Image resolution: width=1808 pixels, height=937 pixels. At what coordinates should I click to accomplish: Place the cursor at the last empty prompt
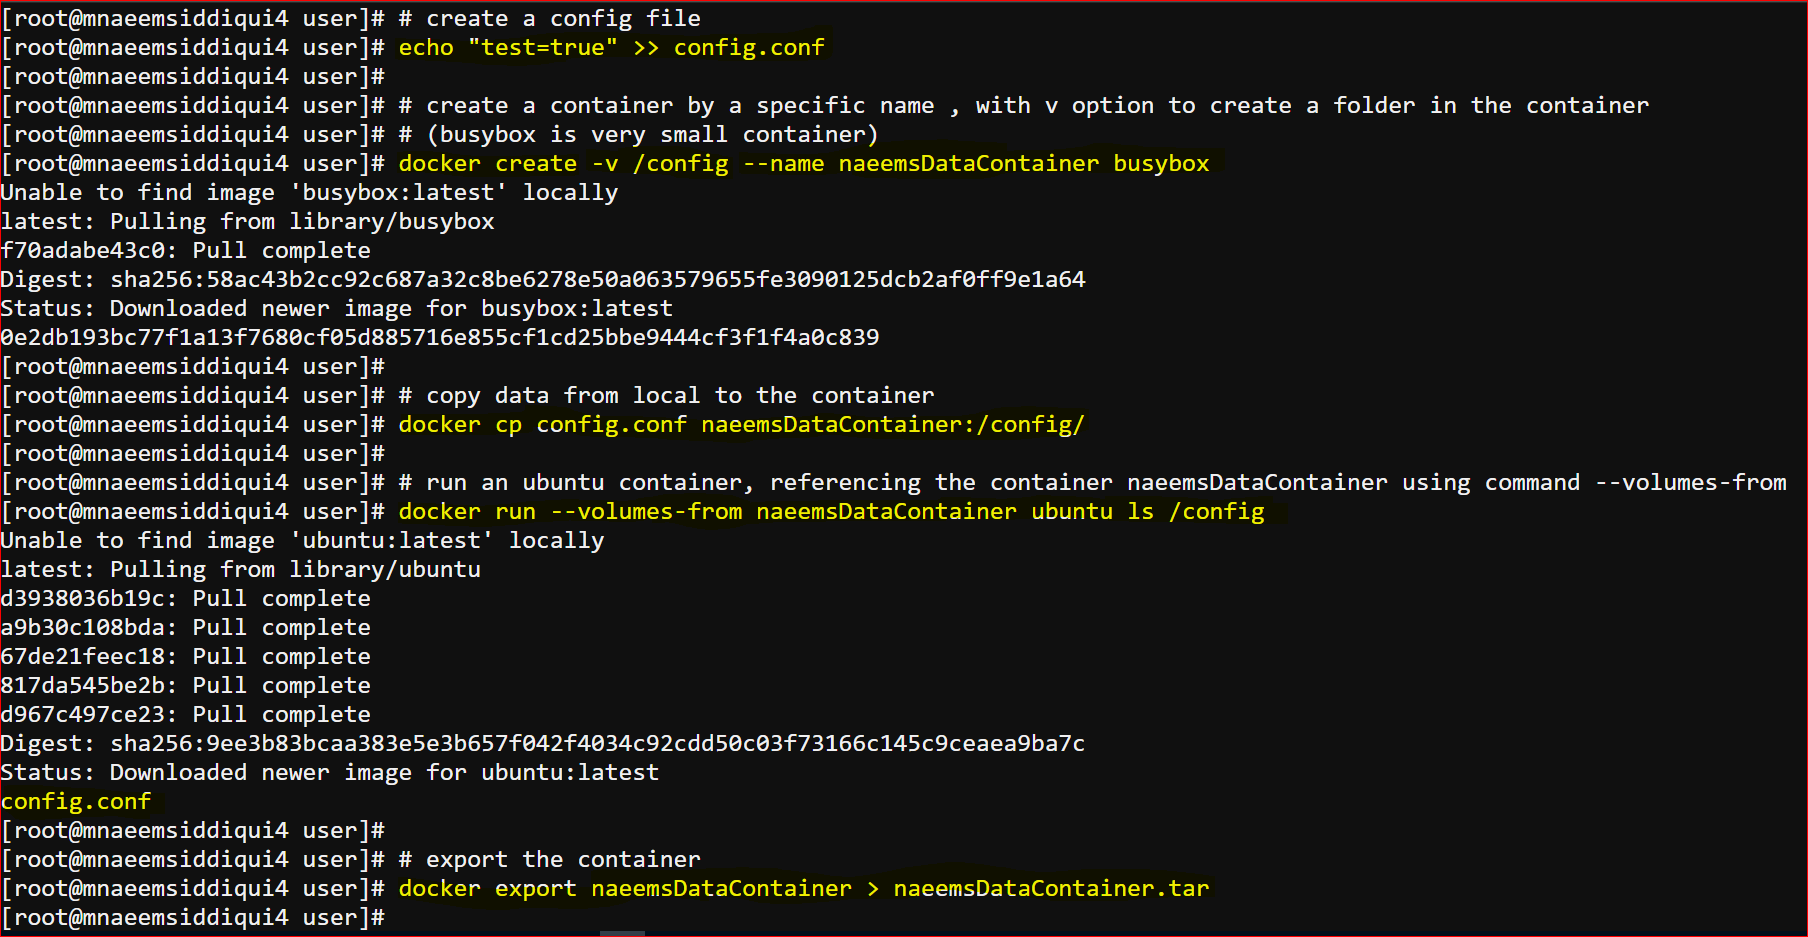coord(394,918)
